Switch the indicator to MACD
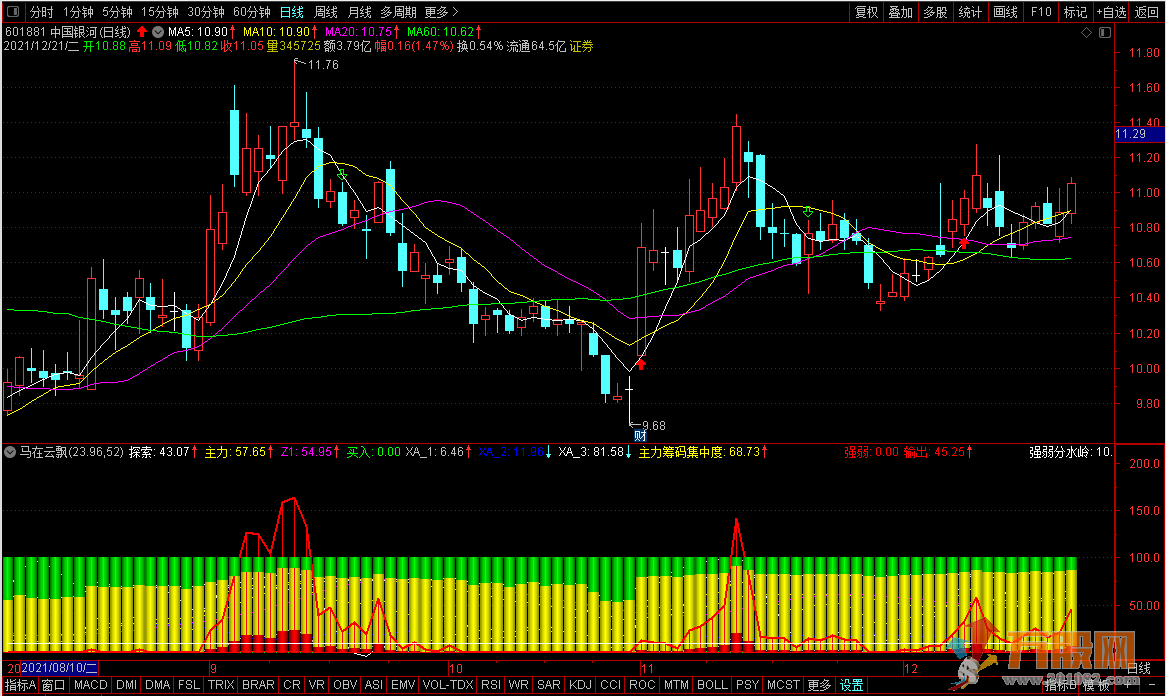This screenshot has height=696, width=1166. (91, 685)
